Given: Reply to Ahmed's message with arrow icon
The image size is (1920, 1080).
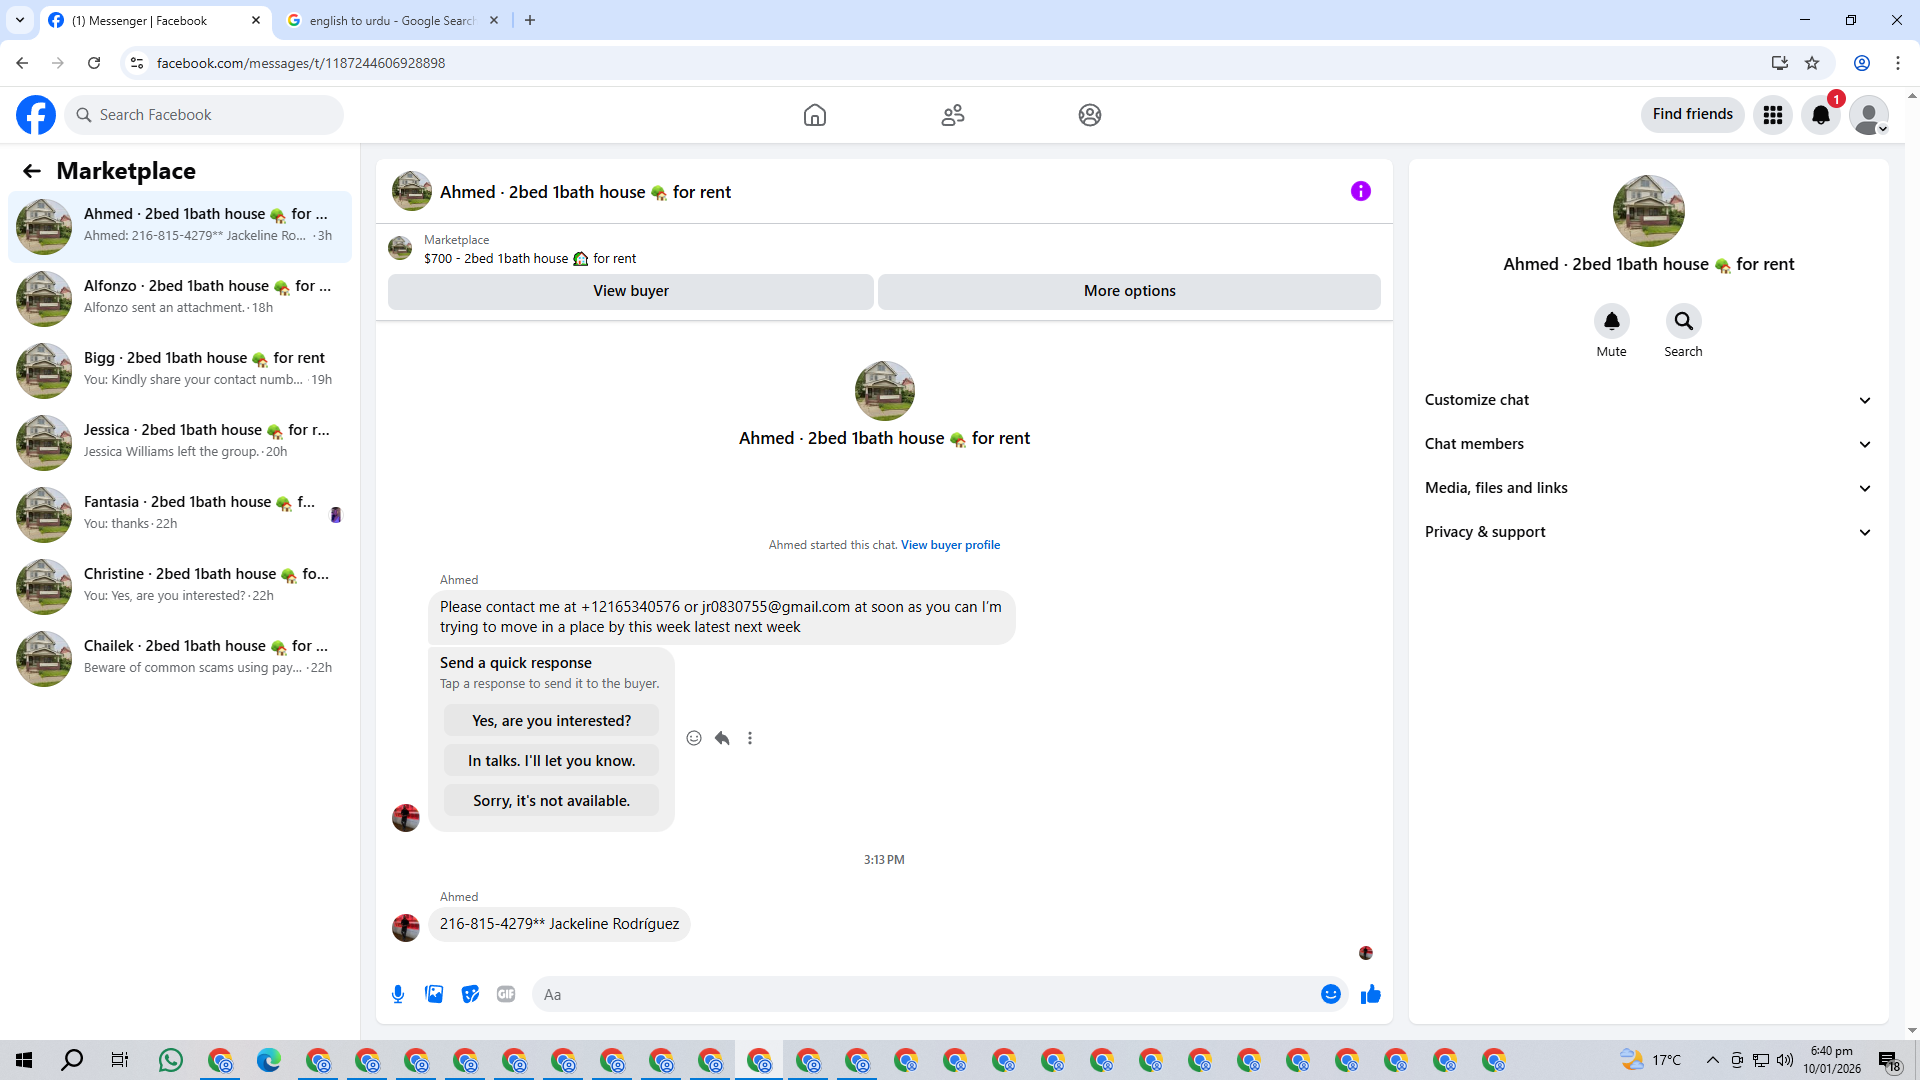Looking at the screenshot, I should [x=722, y=738].
